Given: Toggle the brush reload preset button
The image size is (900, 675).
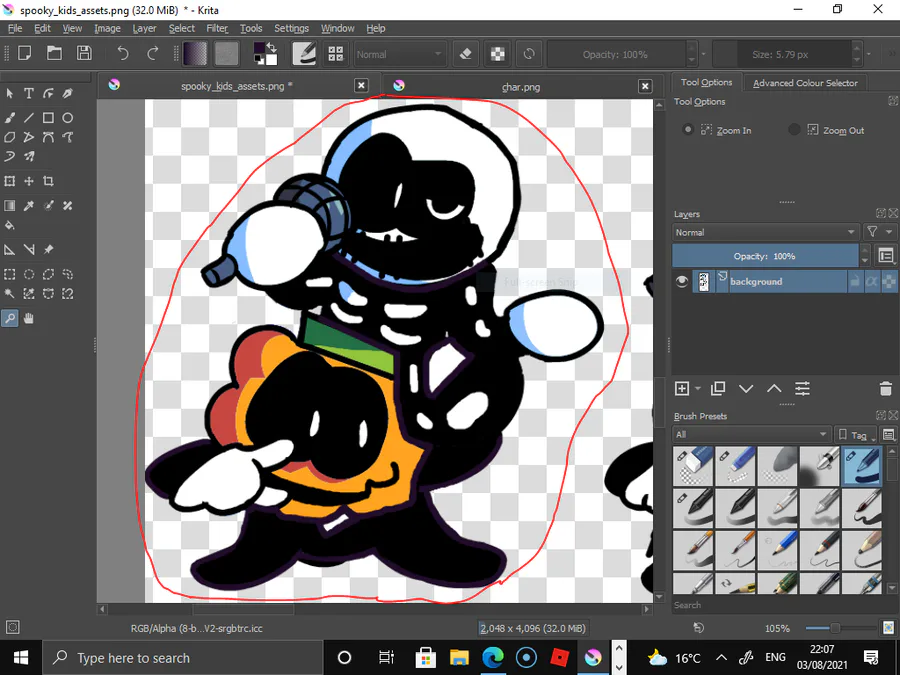Looking at the screenshot, I should (529, 54).
